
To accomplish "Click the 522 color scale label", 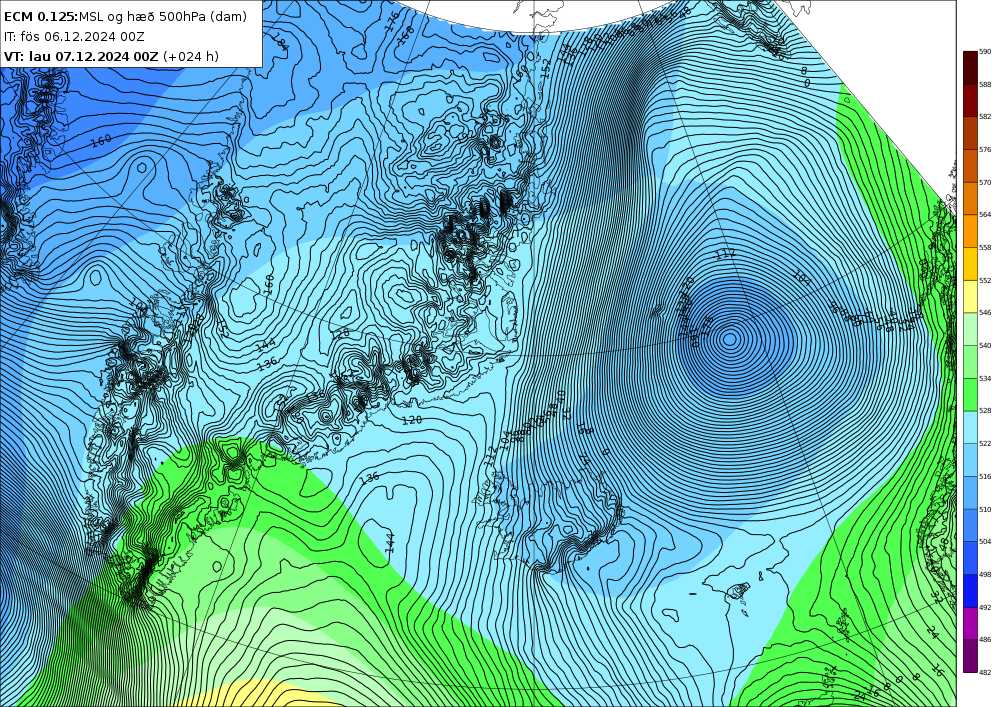I will point(985,444).
